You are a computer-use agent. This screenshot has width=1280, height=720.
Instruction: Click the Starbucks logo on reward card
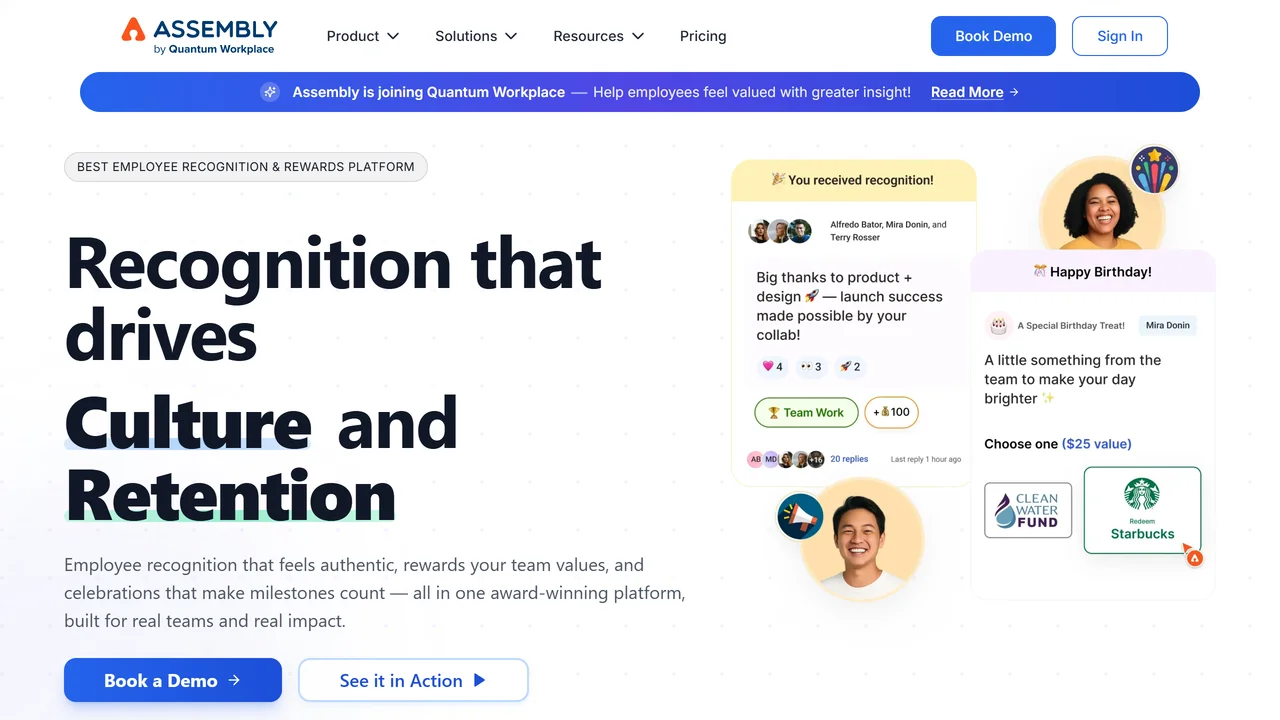click(1142, 494)
